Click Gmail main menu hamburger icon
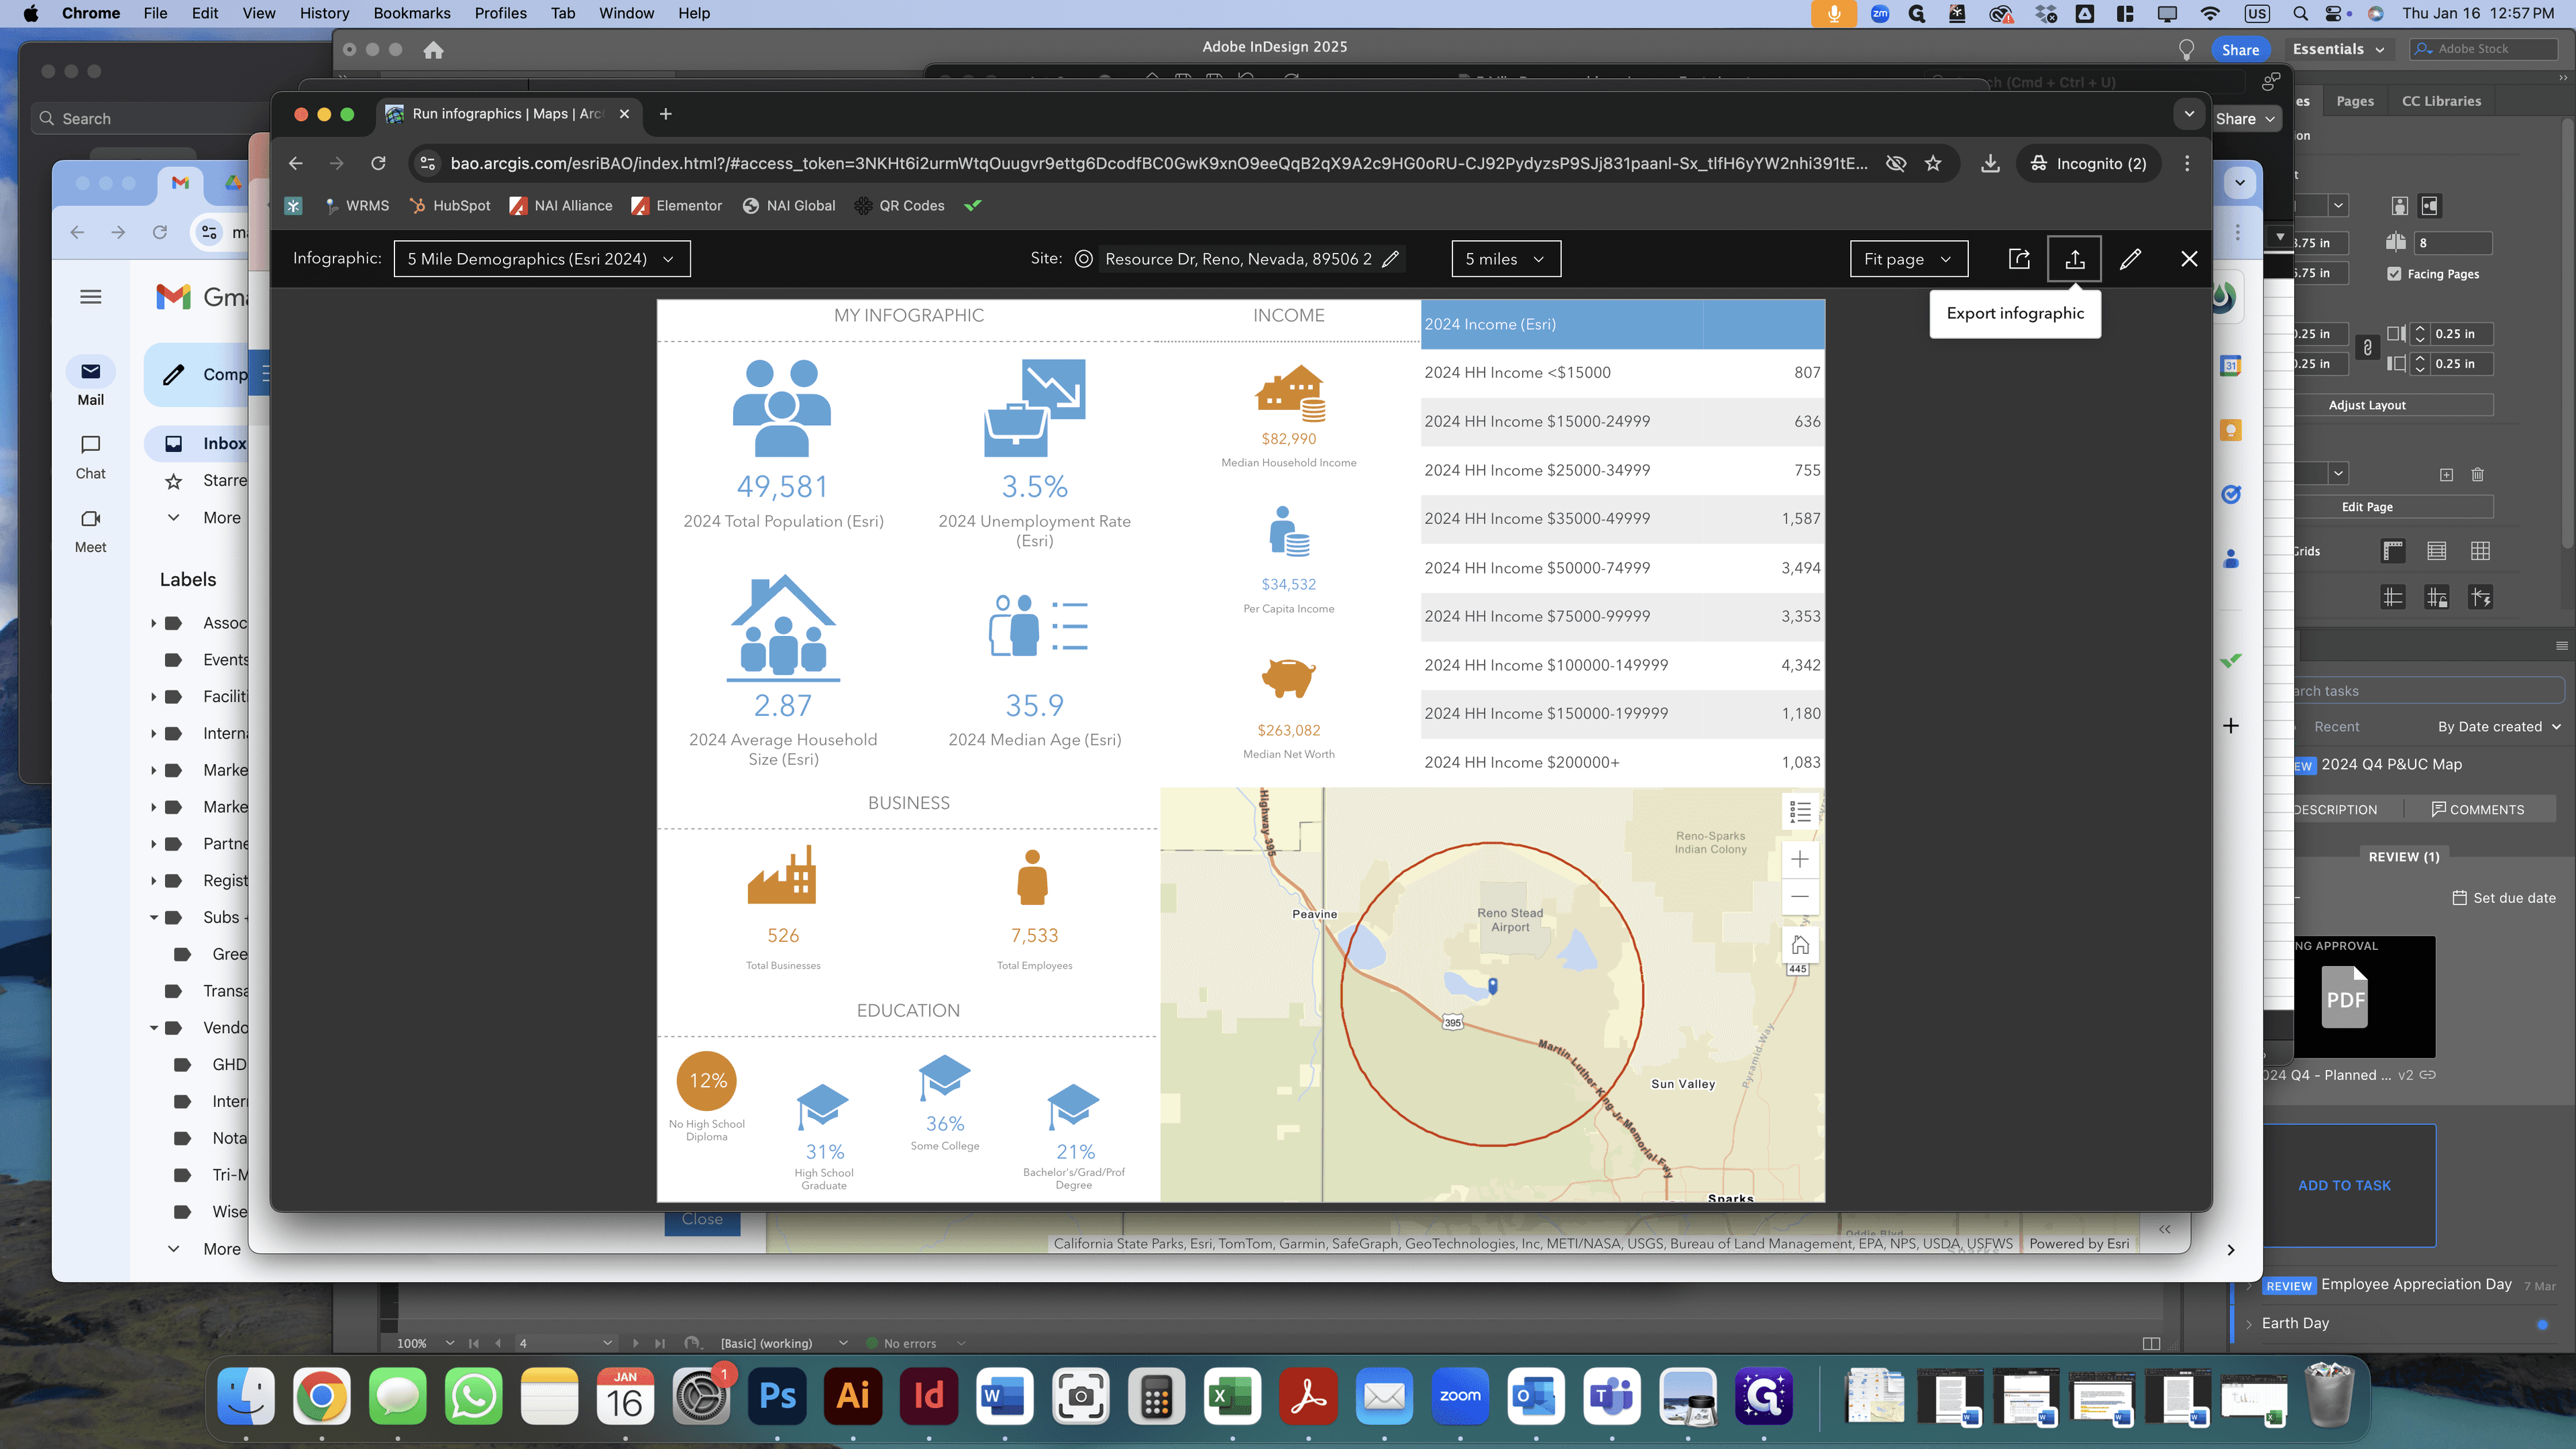The height and width of the screenshot is (1449, 2576). (90, 296)
